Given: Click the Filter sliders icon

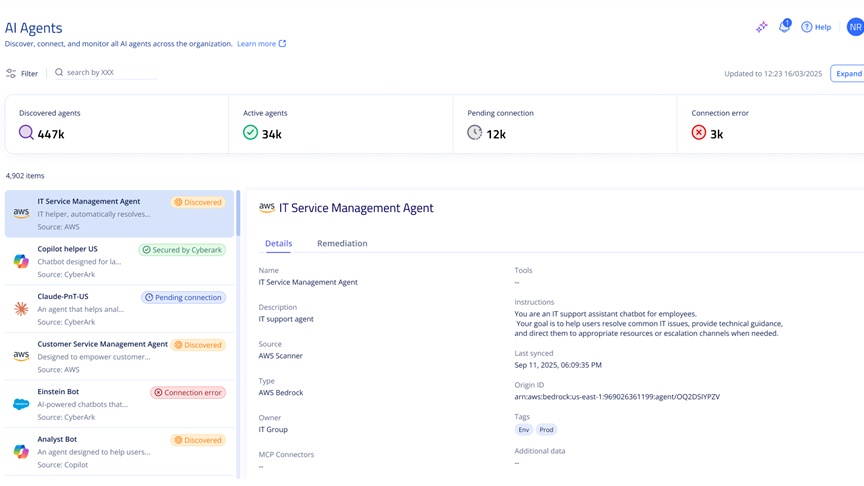Looking at the screenshot, I should [x=11, y=73].
